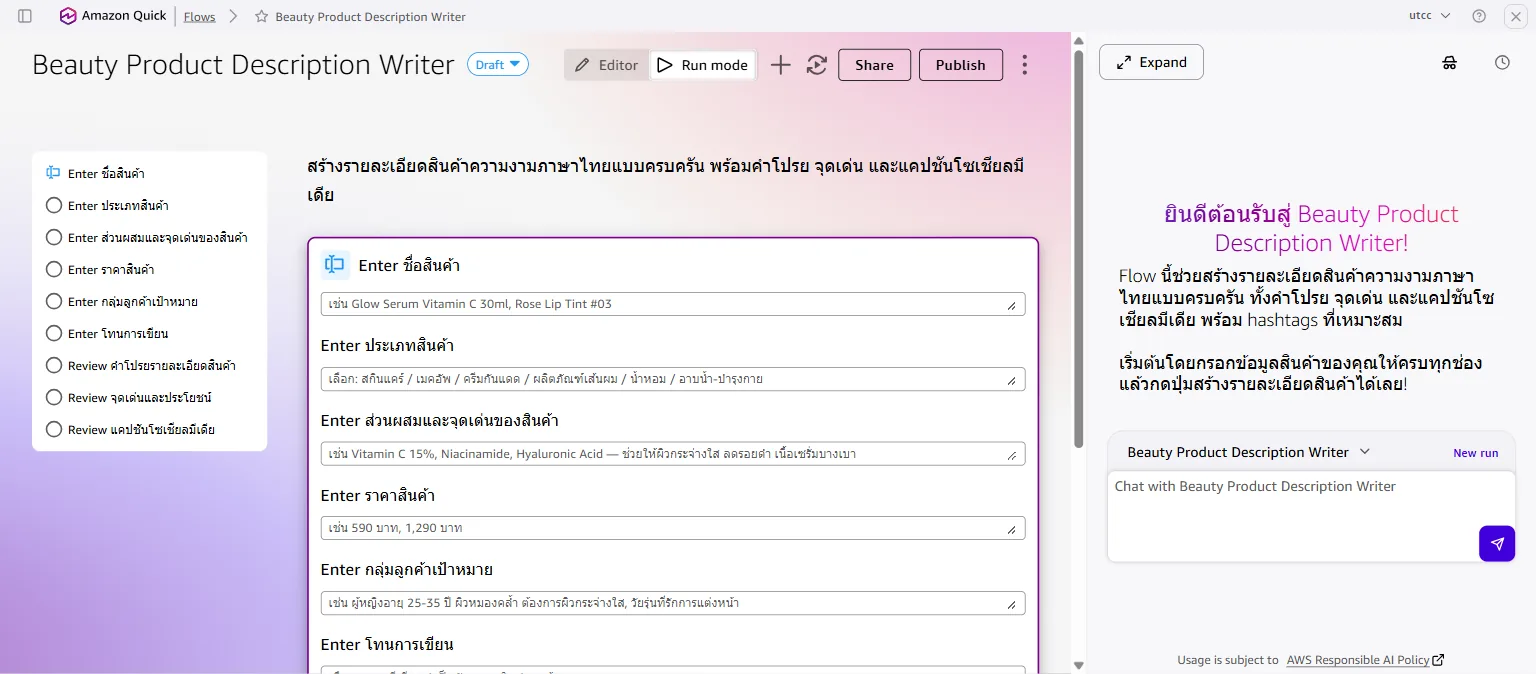Click the refresh flow icon
The image size is (1536, 674).
817,65
